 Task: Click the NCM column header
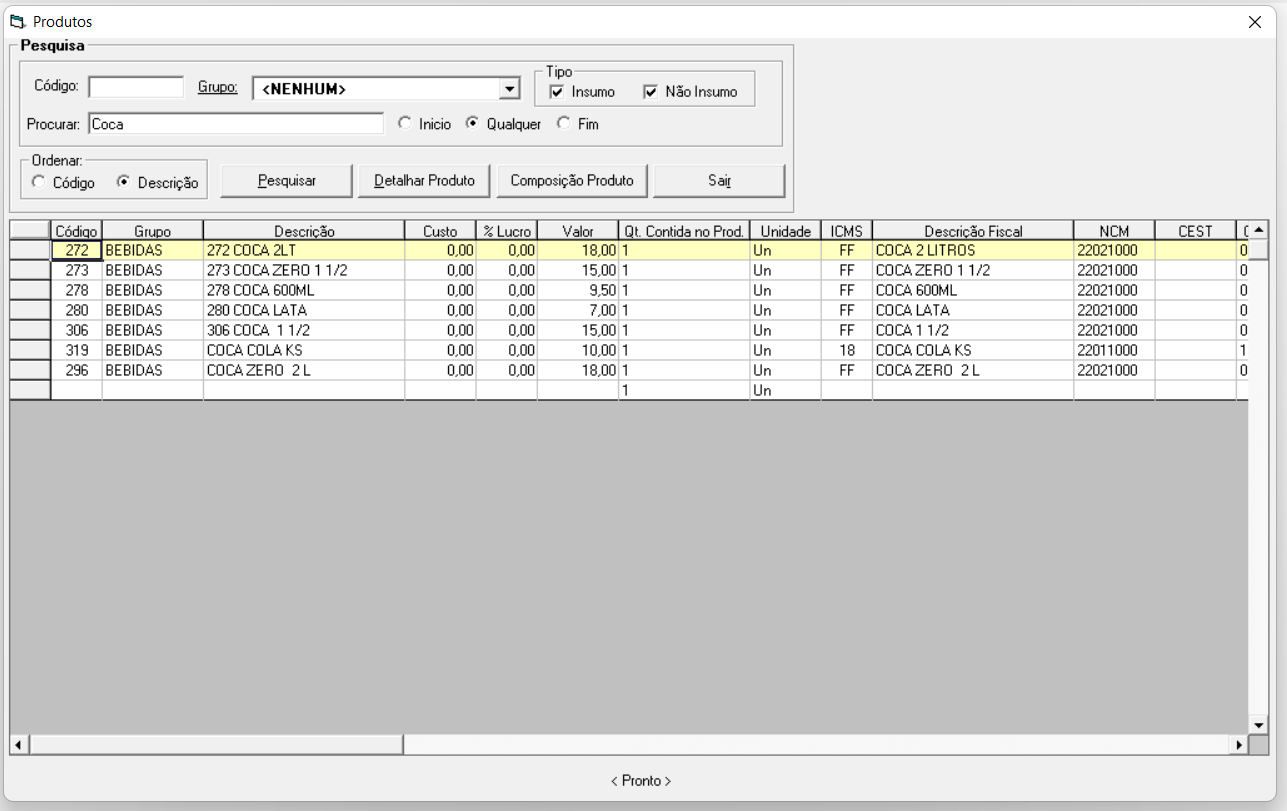coord(1114,231)
